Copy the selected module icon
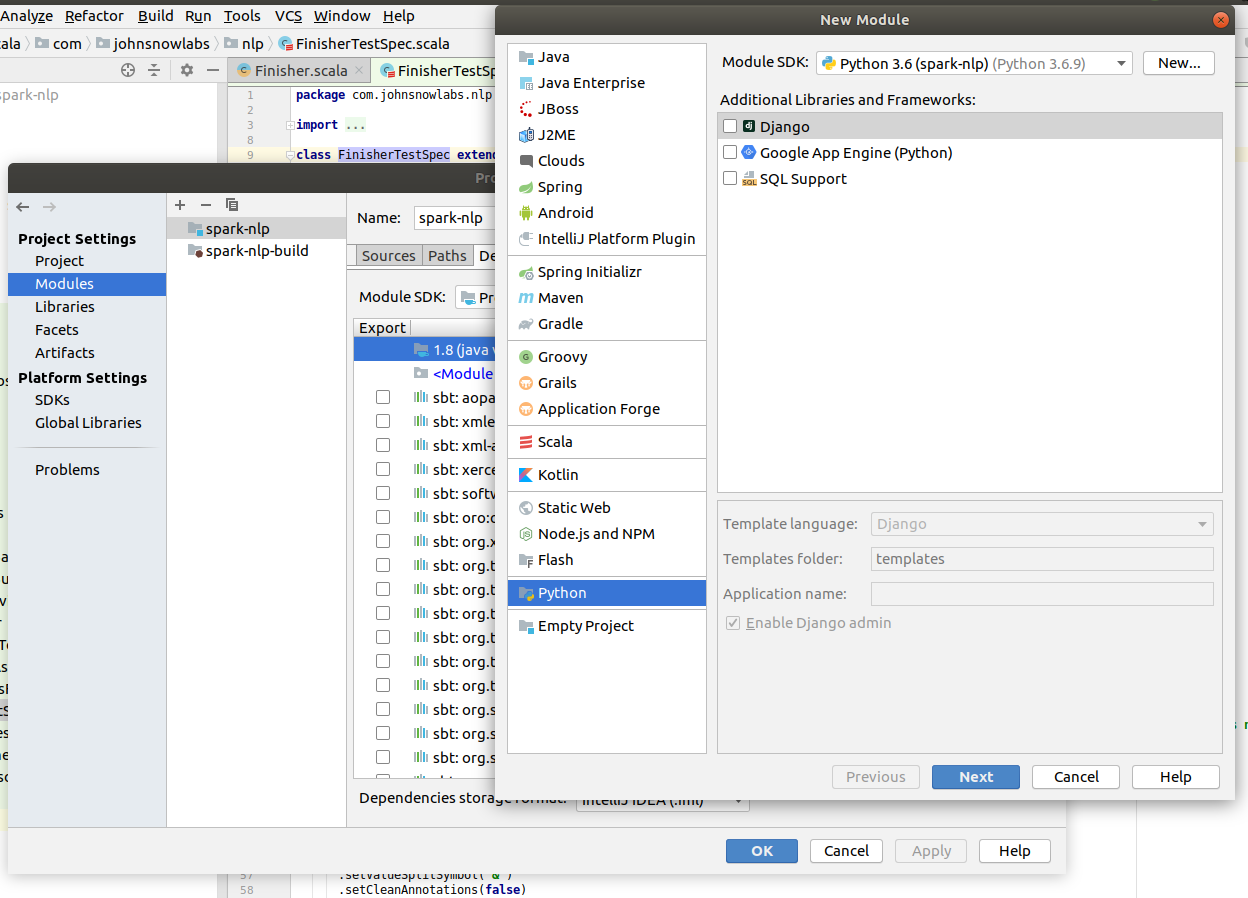Viewport: 1248px width, 898px height. 232,204
